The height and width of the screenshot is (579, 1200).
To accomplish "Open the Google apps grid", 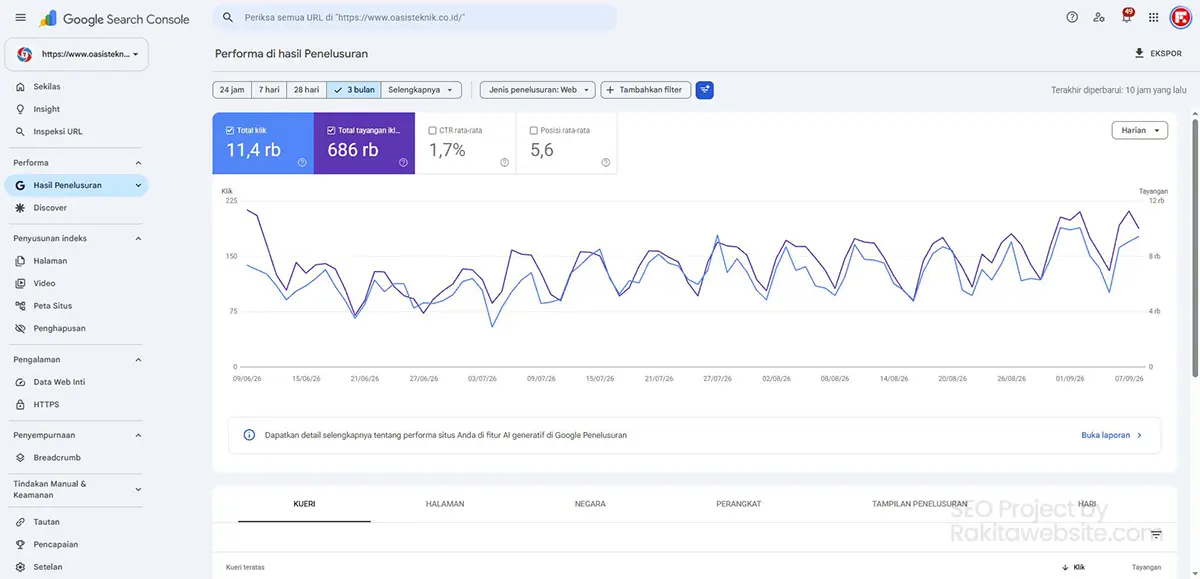I will (x=1153, y=17).
